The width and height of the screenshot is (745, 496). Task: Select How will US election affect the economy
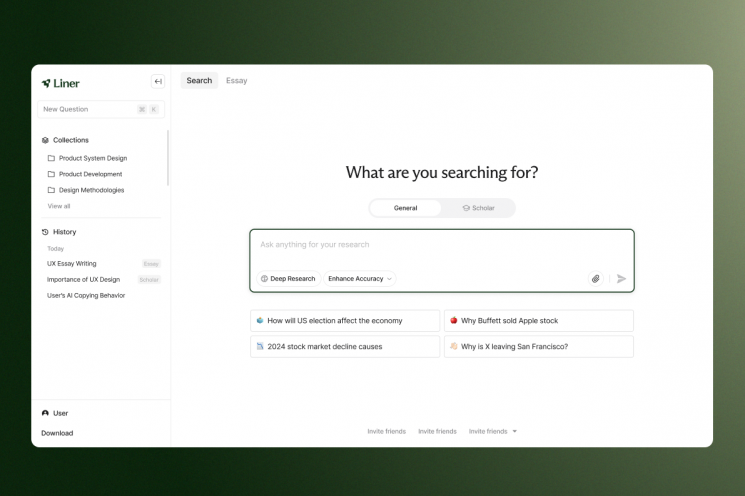345,321
